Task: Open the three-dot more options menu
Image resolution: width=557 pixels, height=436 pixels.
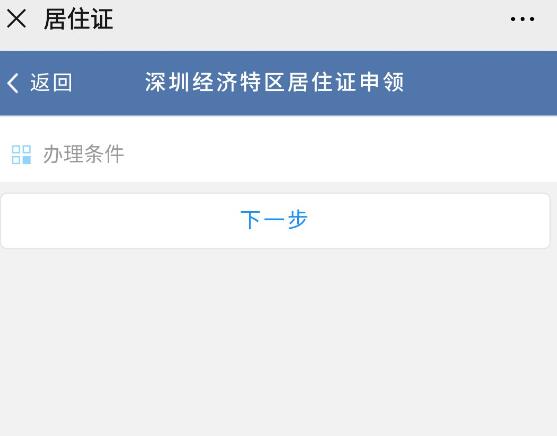Action: 522,19
